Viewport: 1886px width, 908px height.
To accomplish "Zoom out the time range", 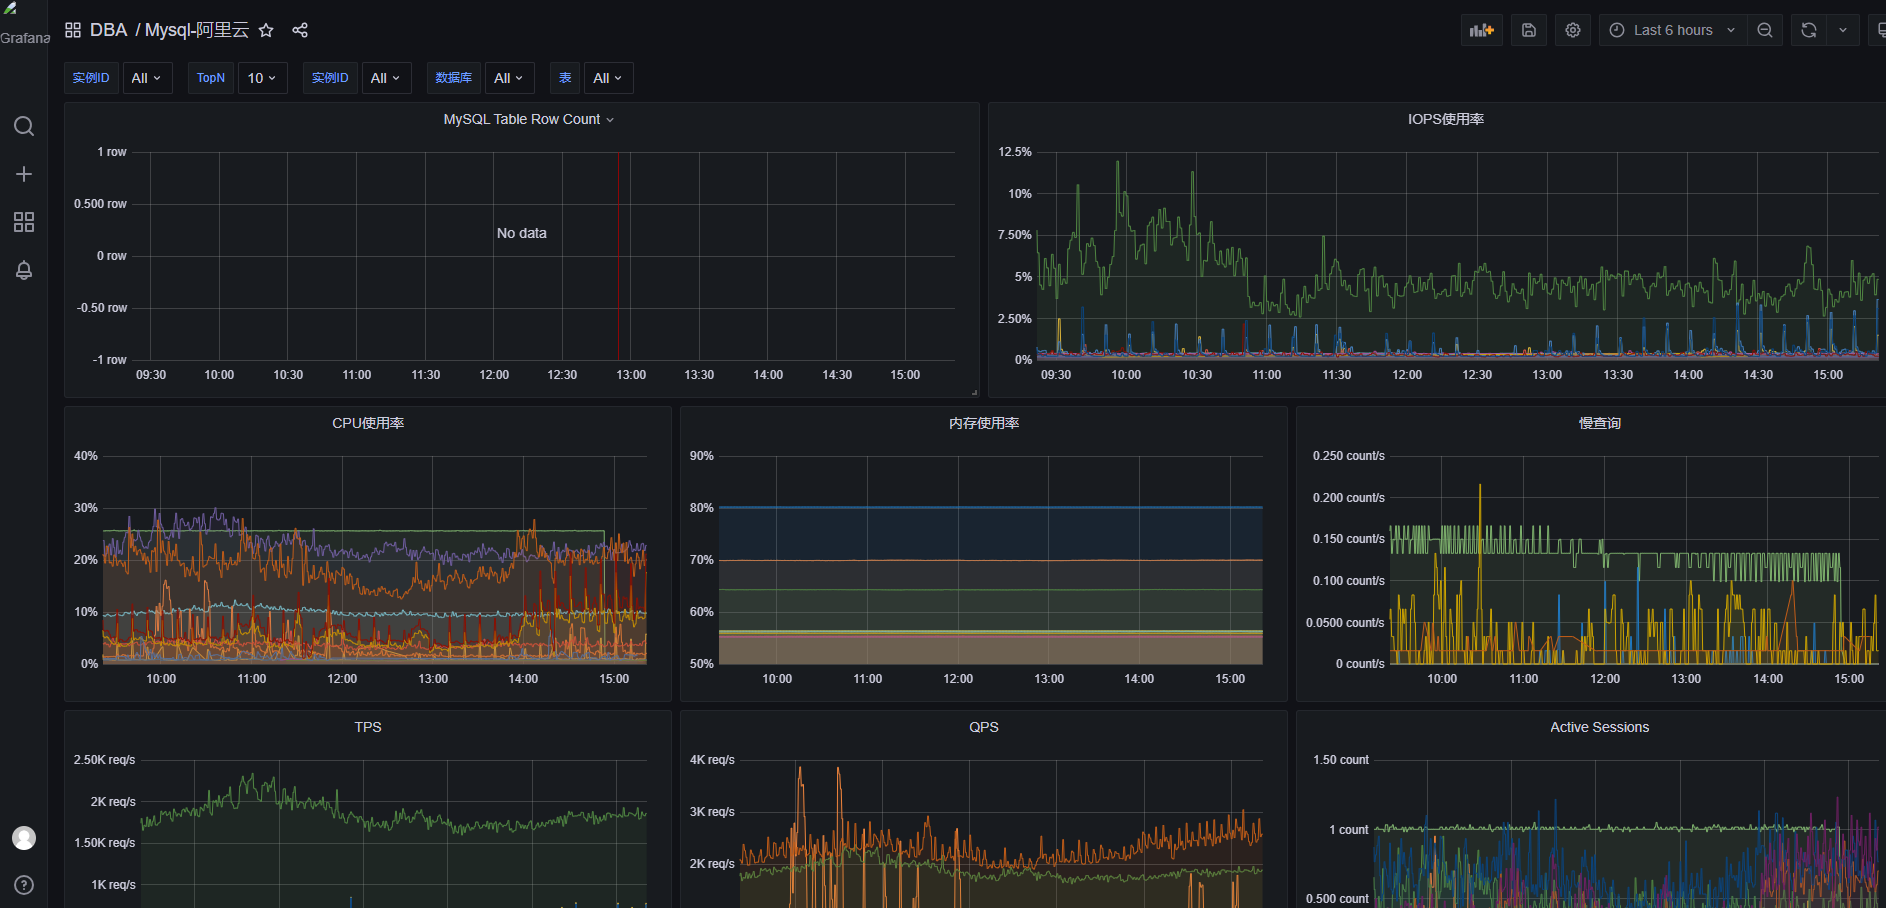I will pyautogui.click(x=1765, y=30).
